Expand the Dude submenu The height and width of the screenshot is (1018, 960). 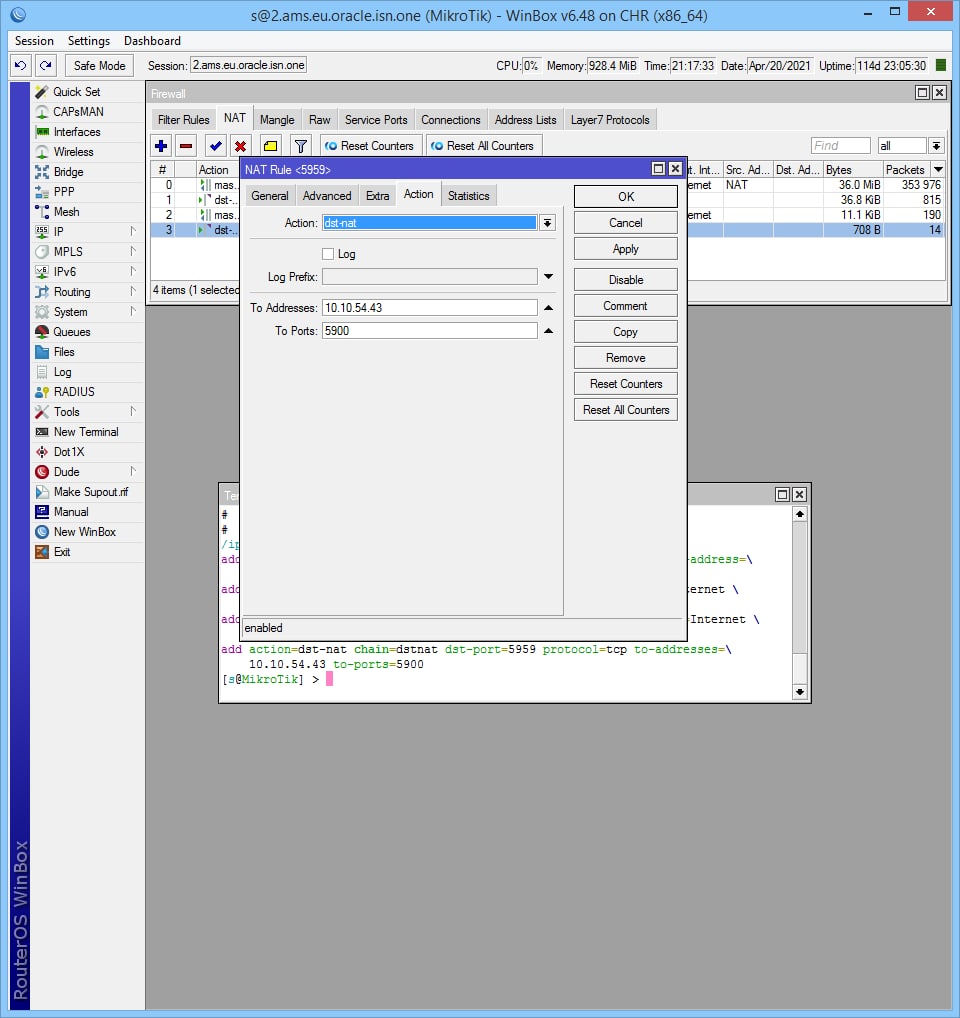tap(133, 472)
